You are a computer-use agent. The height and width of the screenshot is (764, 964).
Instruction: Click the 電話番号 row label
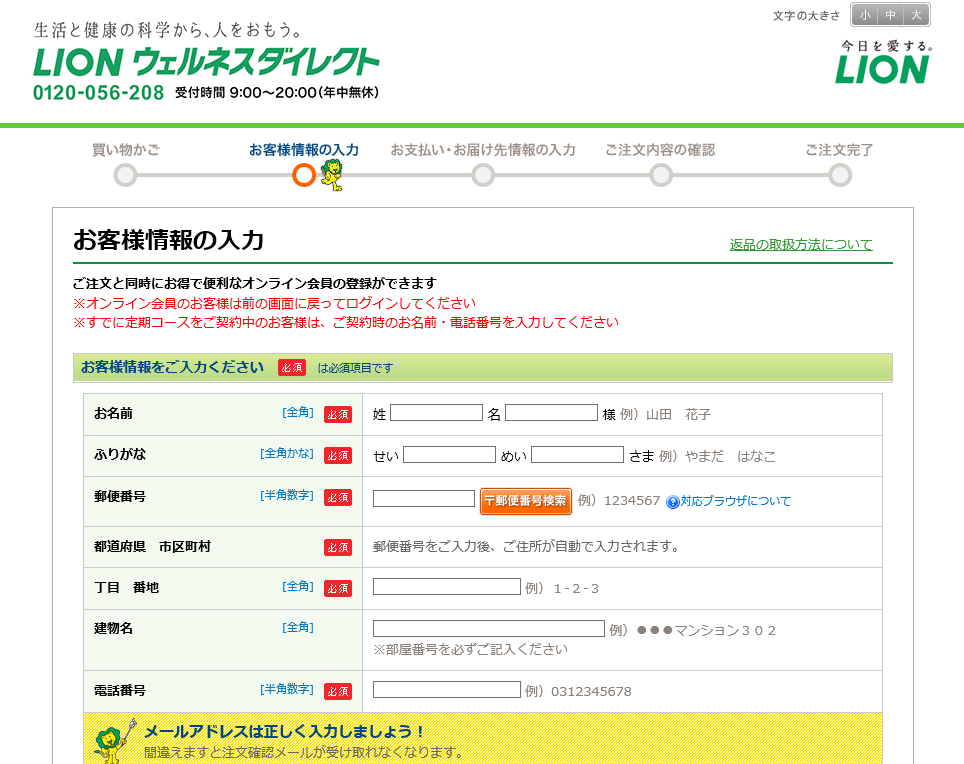click(120, 690)
